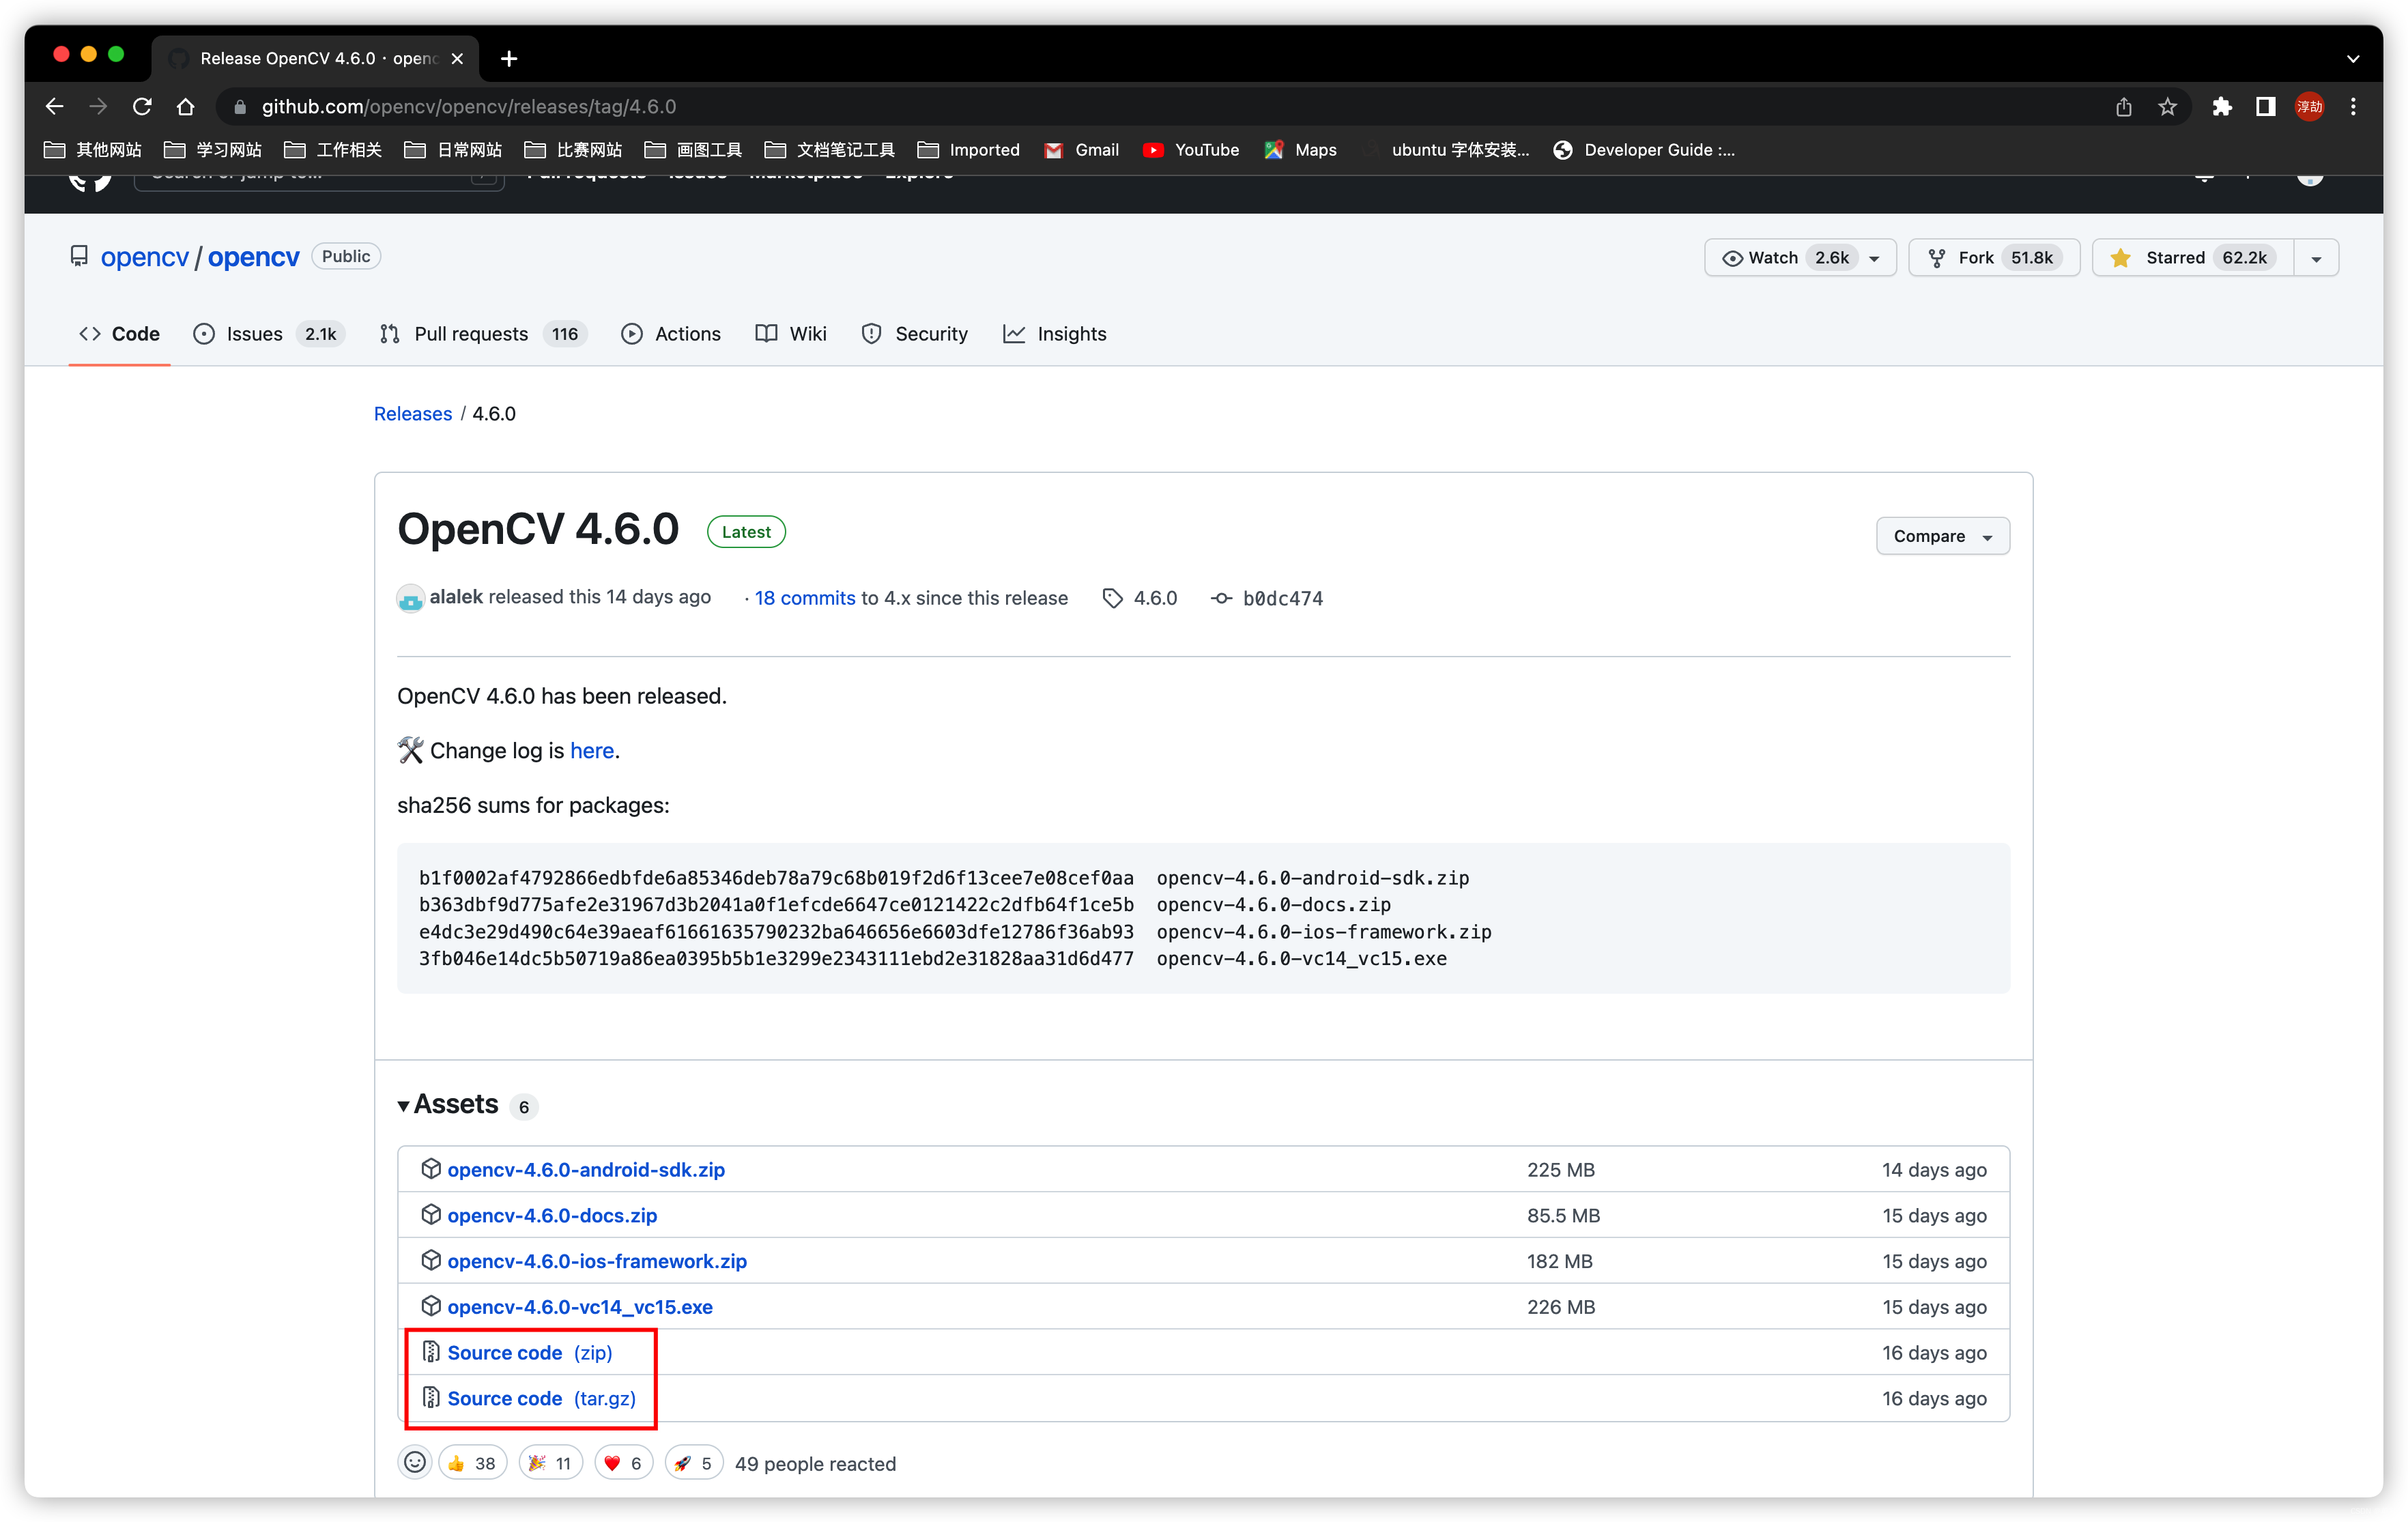Close the Release OpenCV 4.6.0 tab
2408x1522 pixels.
tap(457, 59)
